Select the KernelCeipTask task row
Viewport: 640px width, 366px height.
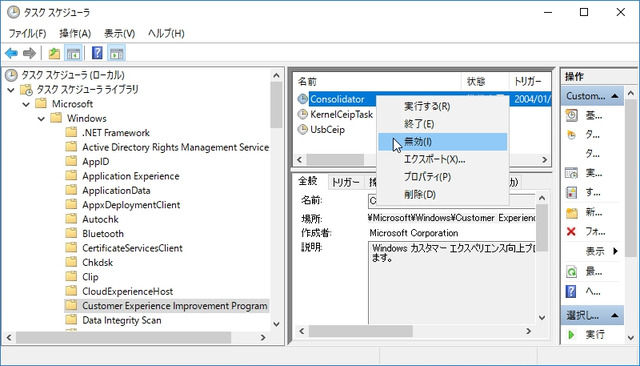coord(341,115)
